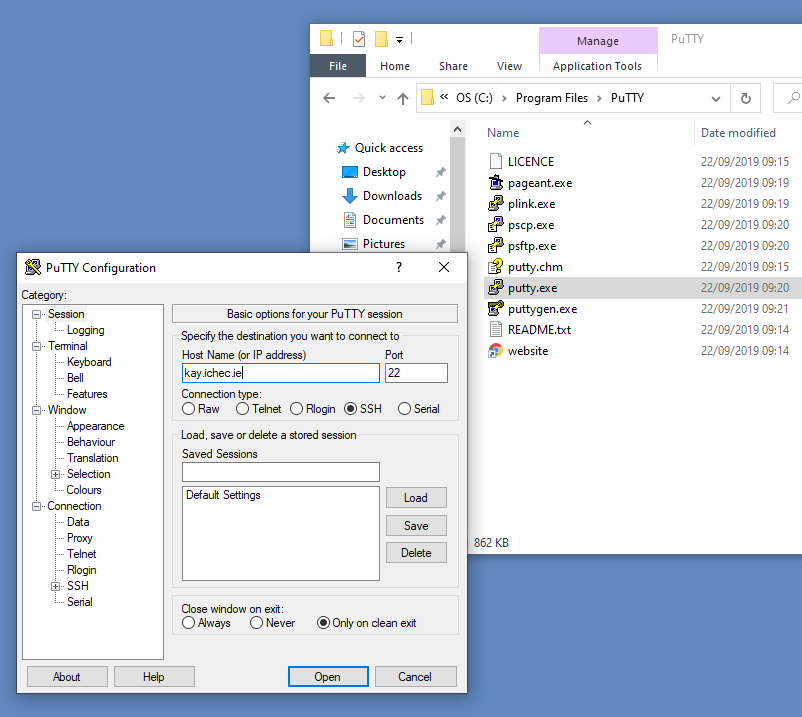Screen dimensions: 802x717
Task: Go up one folder level in Explorer
Action: pyautogui.click(x=403, y=98)
